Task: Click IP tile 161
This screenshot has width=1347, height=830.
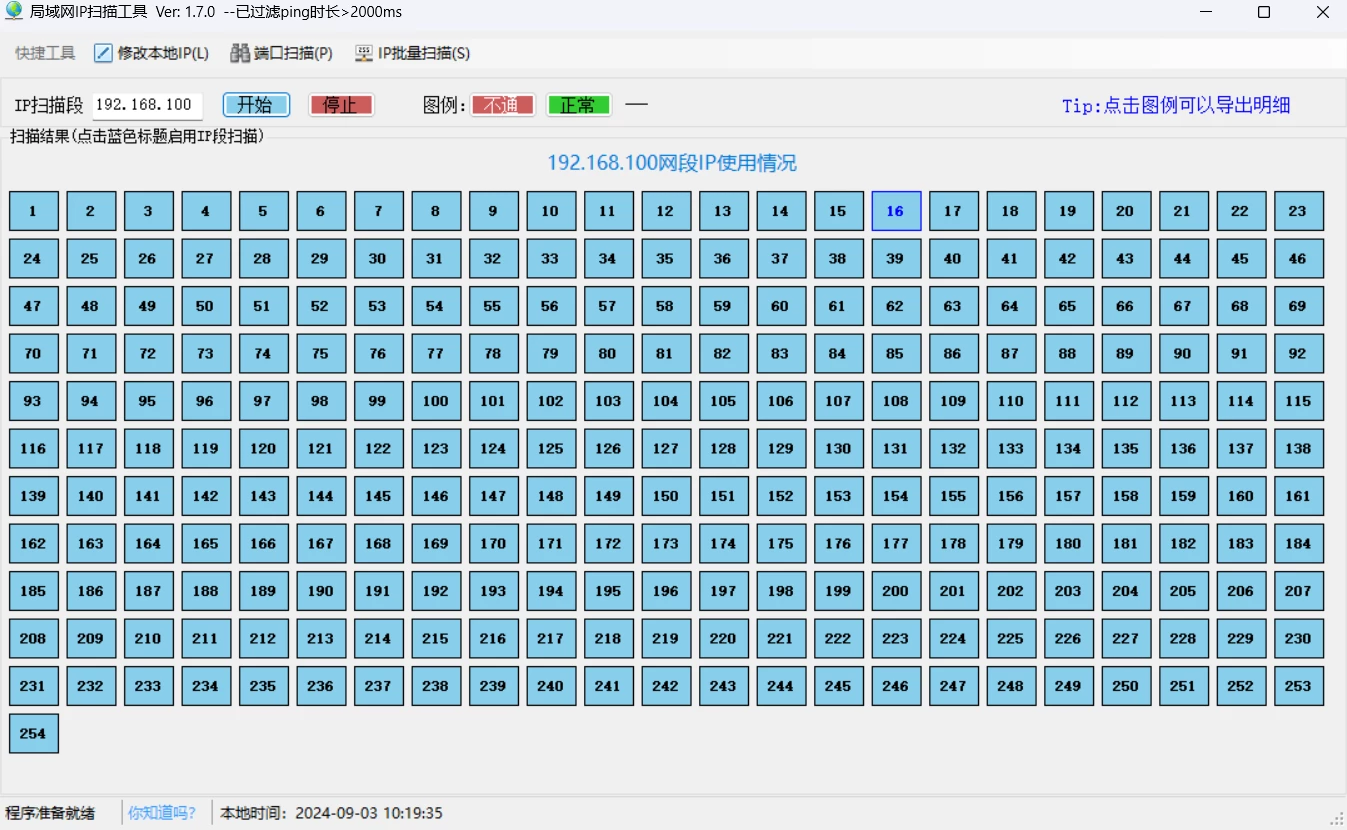Action: click(1298, 496)
